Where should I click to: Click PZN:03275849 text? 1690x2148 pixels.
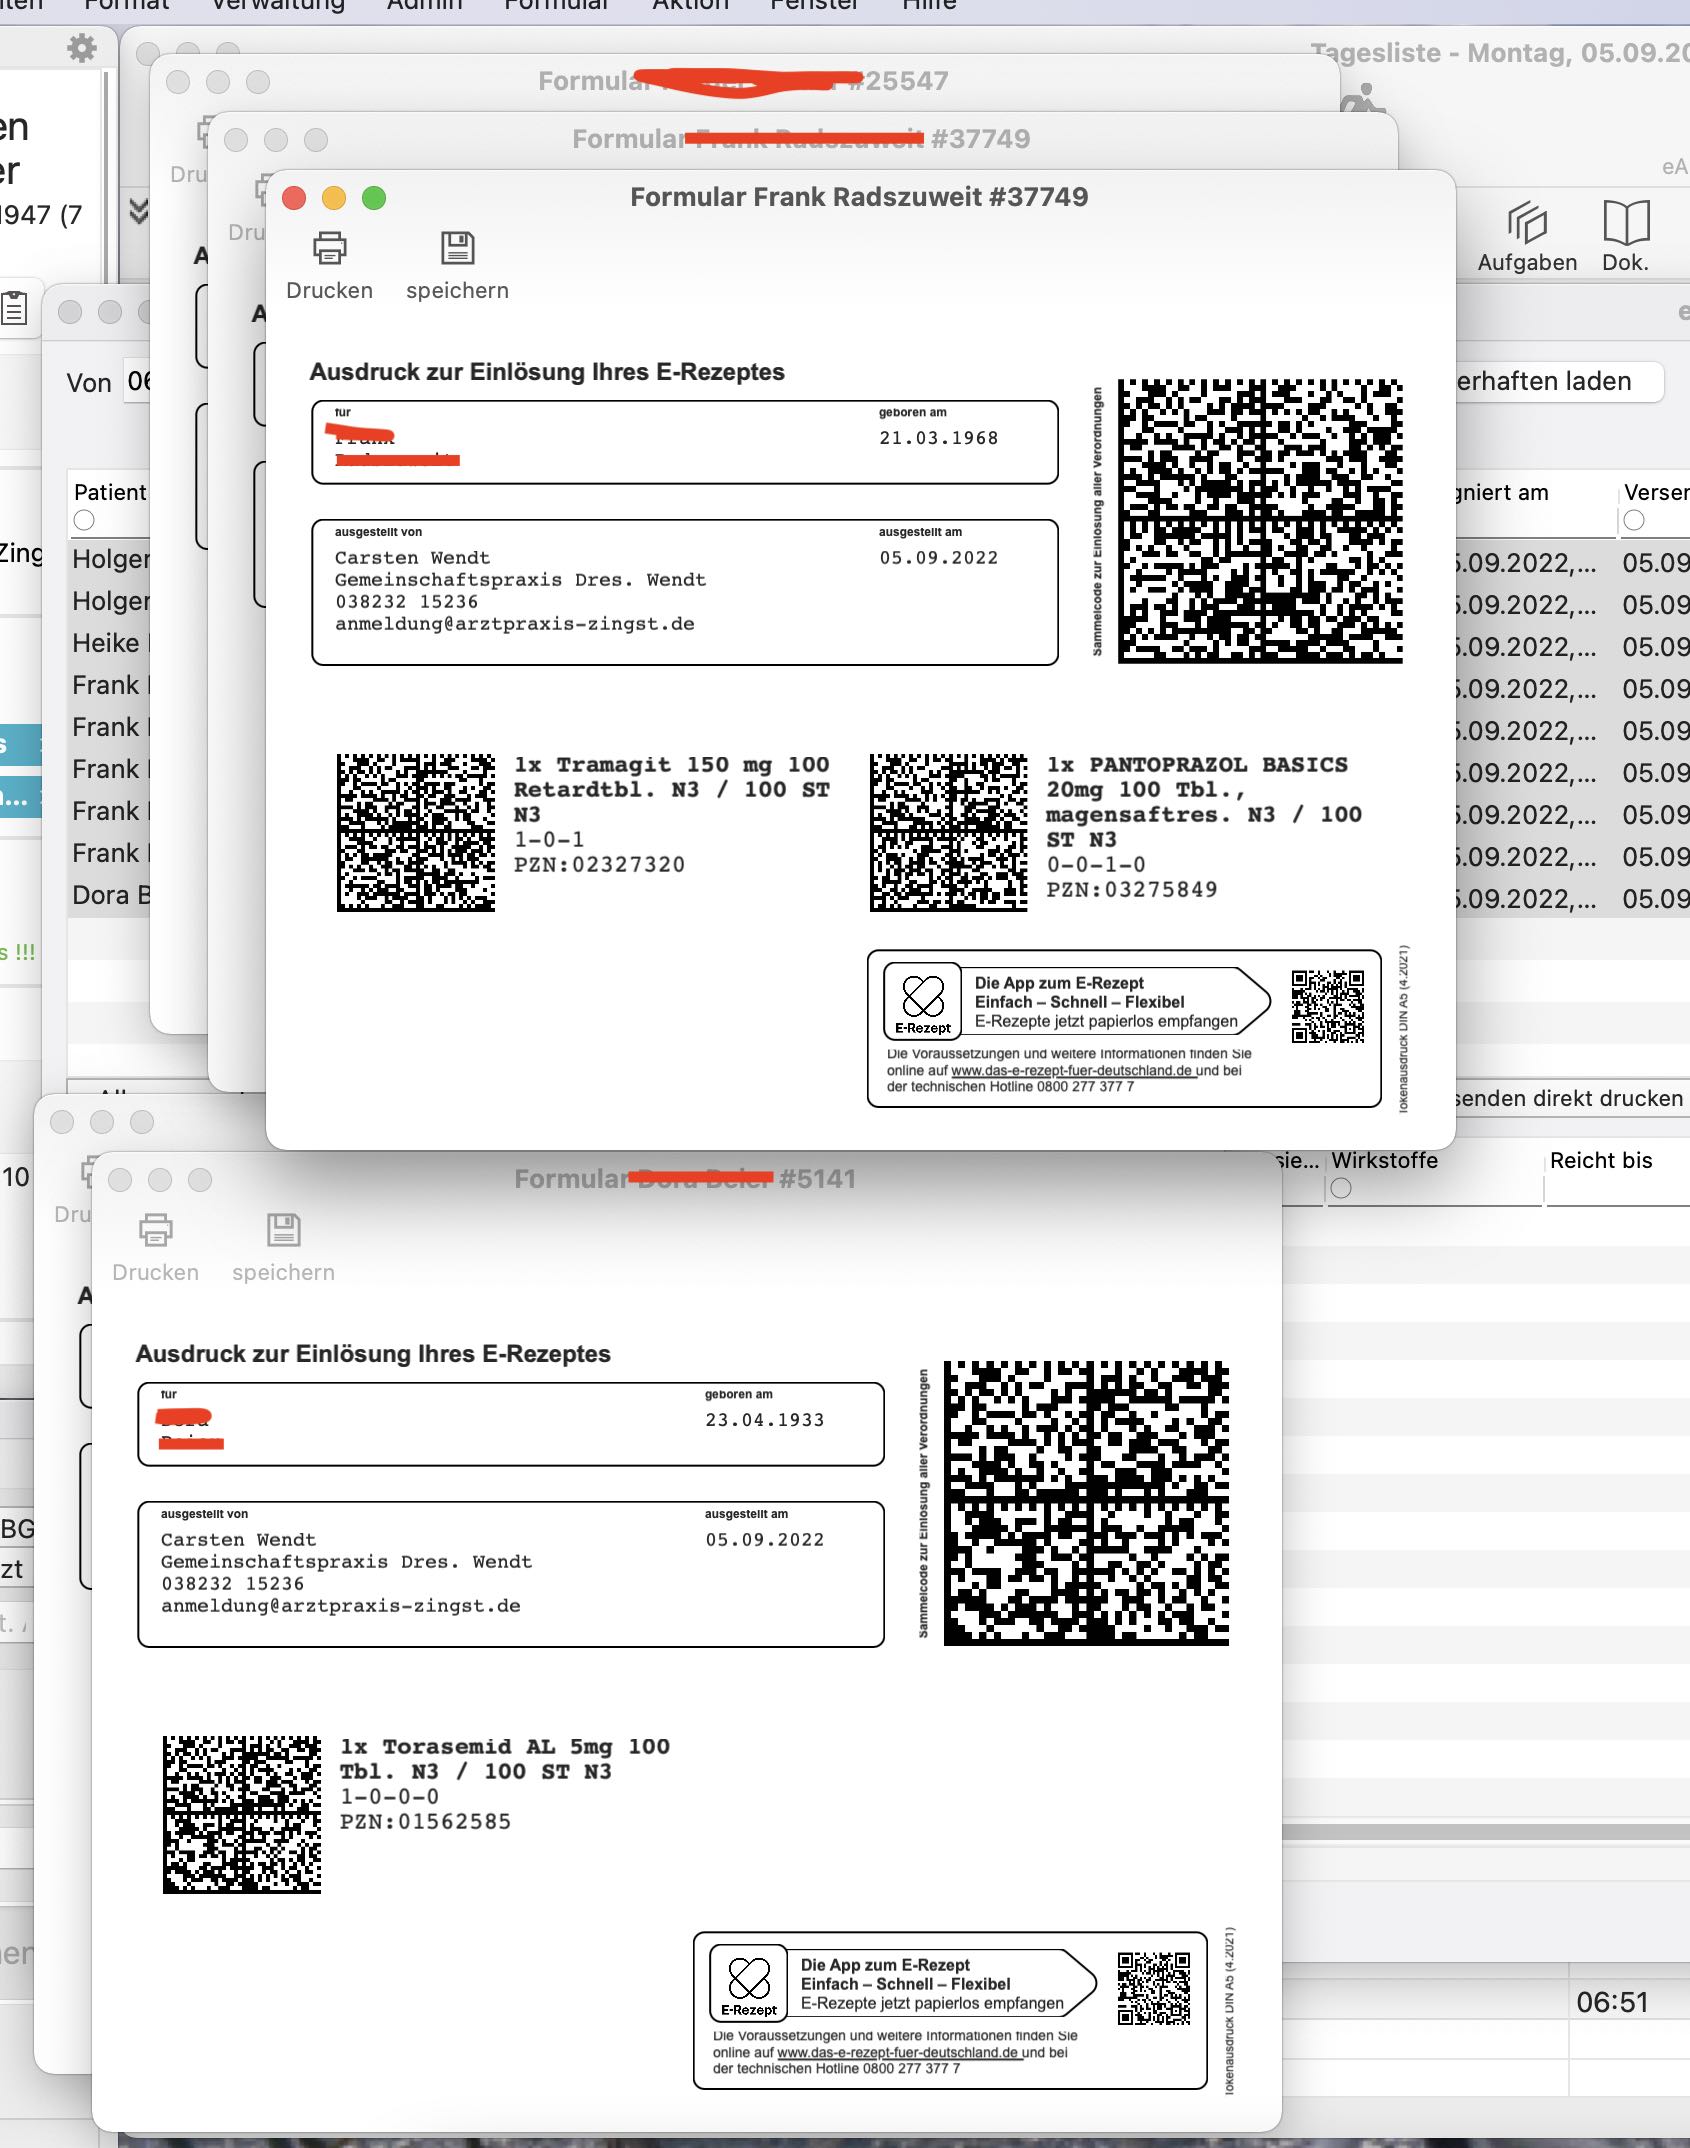pos(1132,890)
